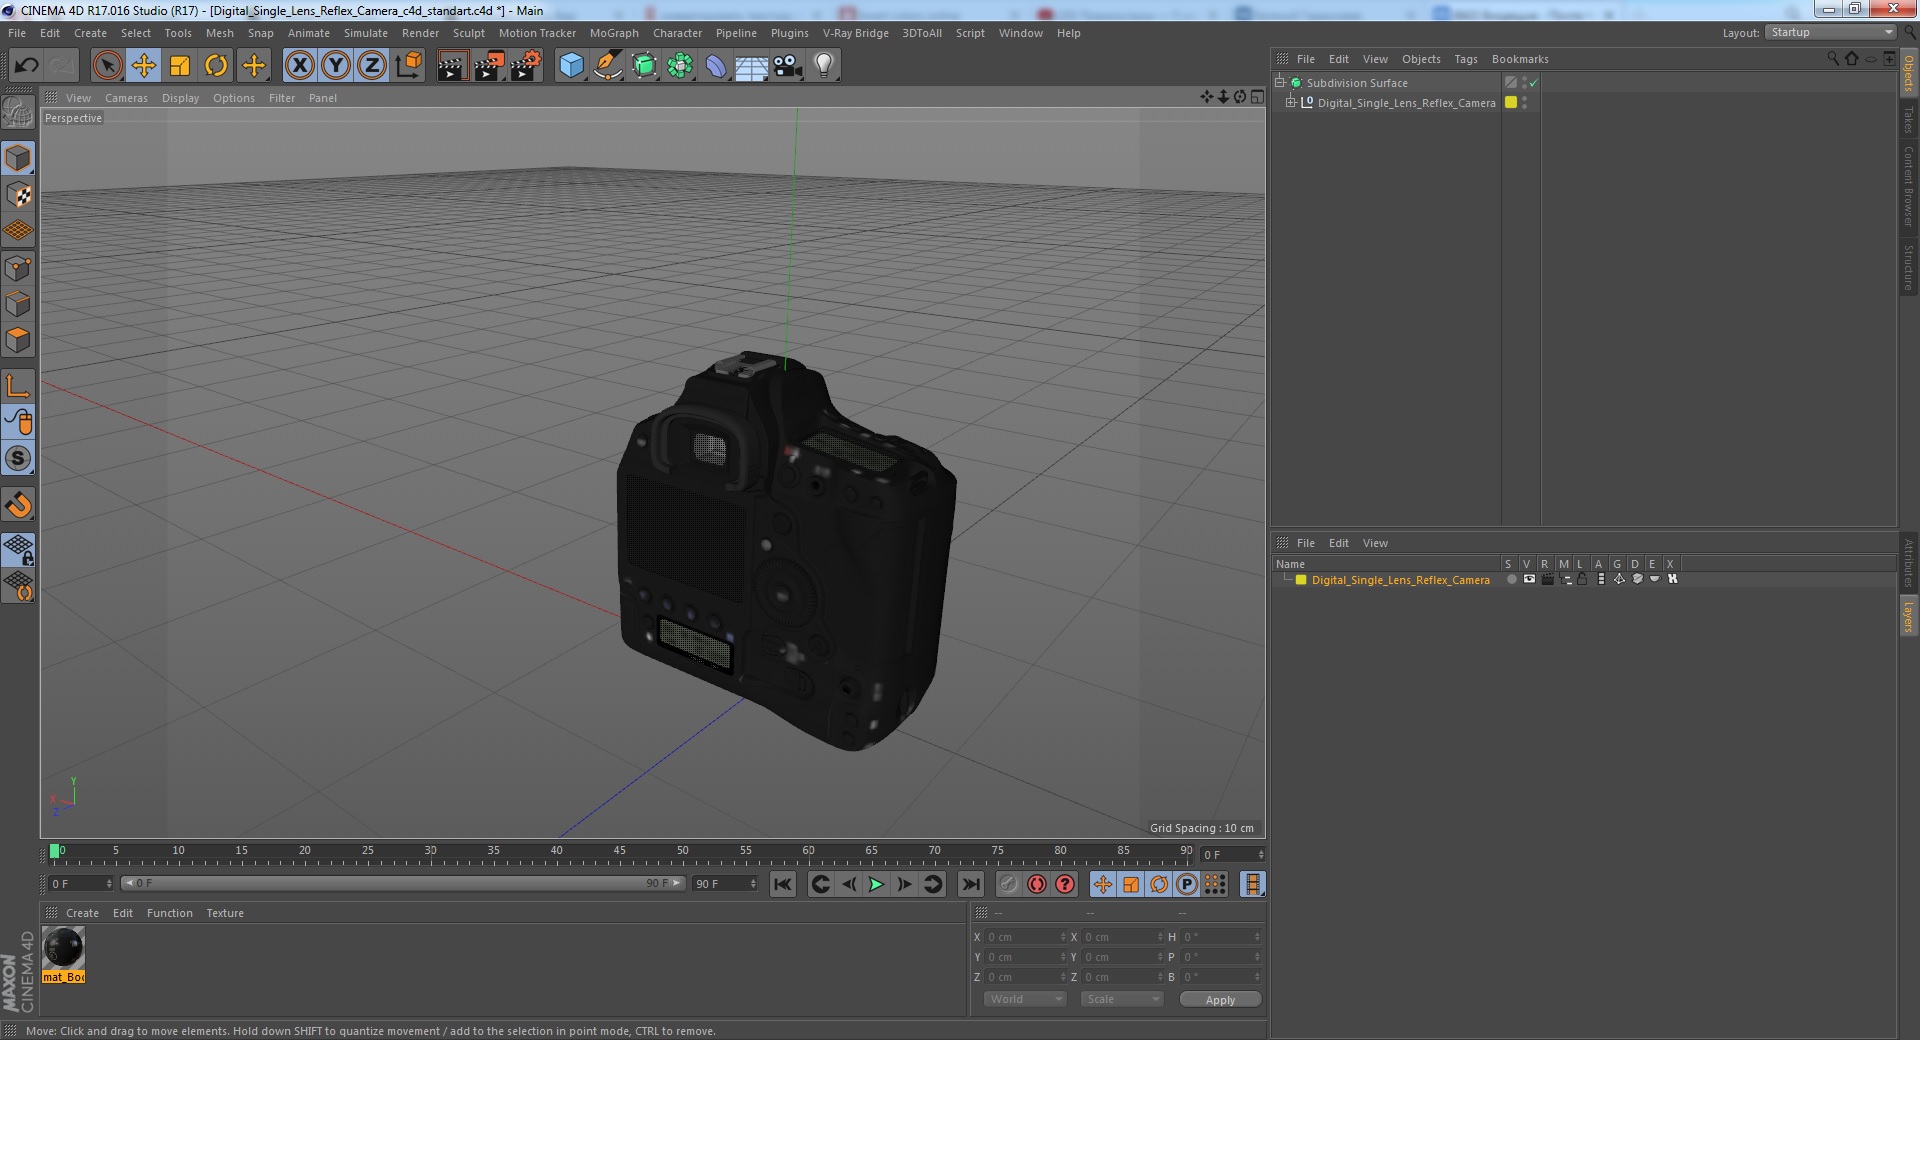Screen dimensions: 1920x1158
Task: Click the Apply button in coordinates panel
Action: [1220, 1000]
